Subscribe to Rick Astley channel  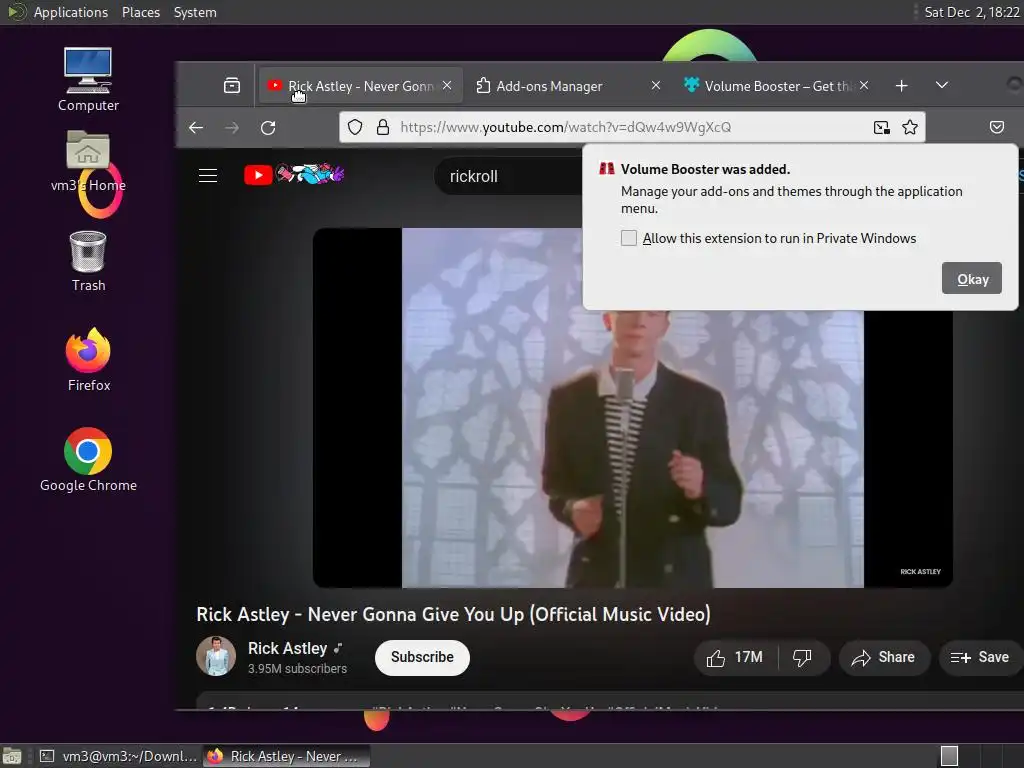[x=422, y=658]
